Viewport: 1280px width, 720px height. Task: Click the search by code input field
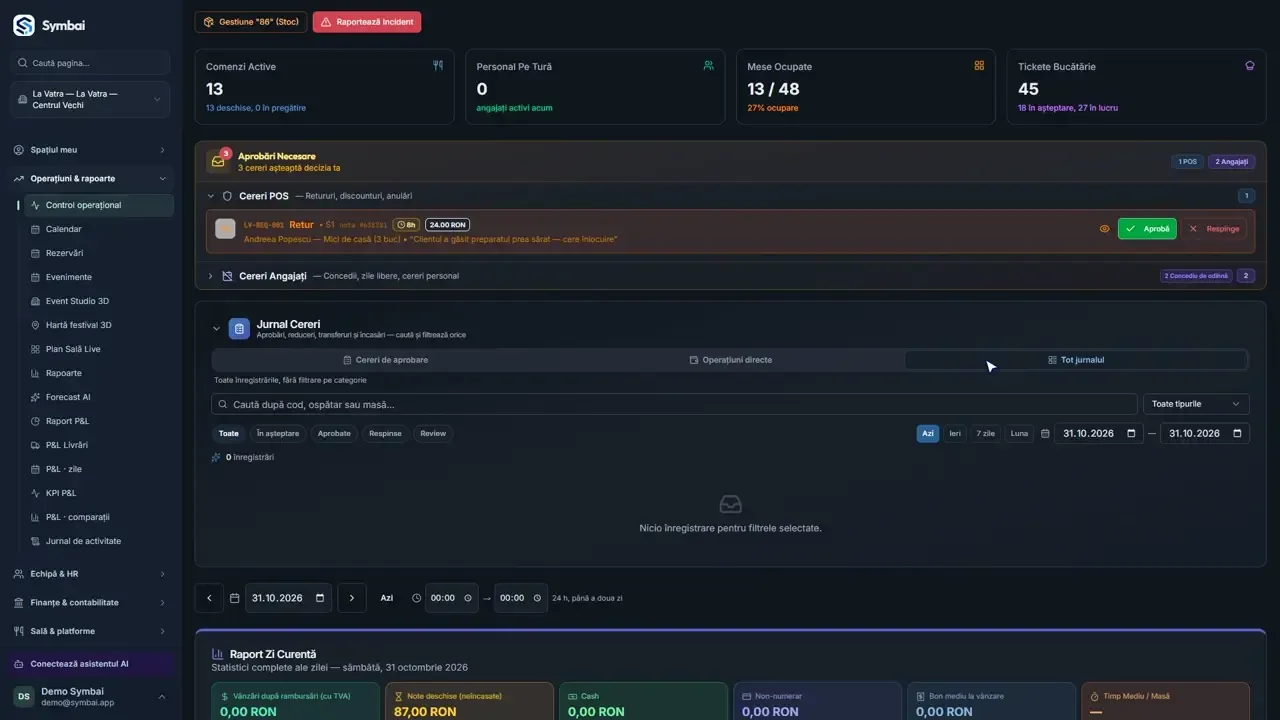674,404
